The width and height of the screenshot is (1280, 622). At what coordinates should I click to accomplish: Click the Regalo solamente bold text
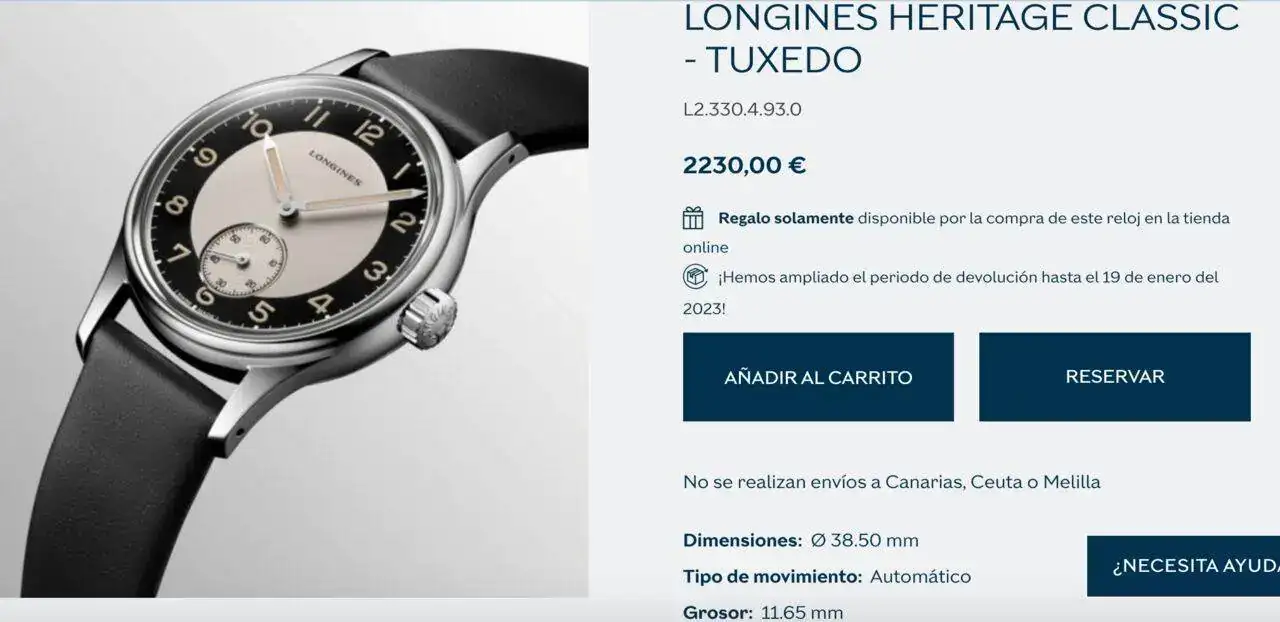[786, 218]
